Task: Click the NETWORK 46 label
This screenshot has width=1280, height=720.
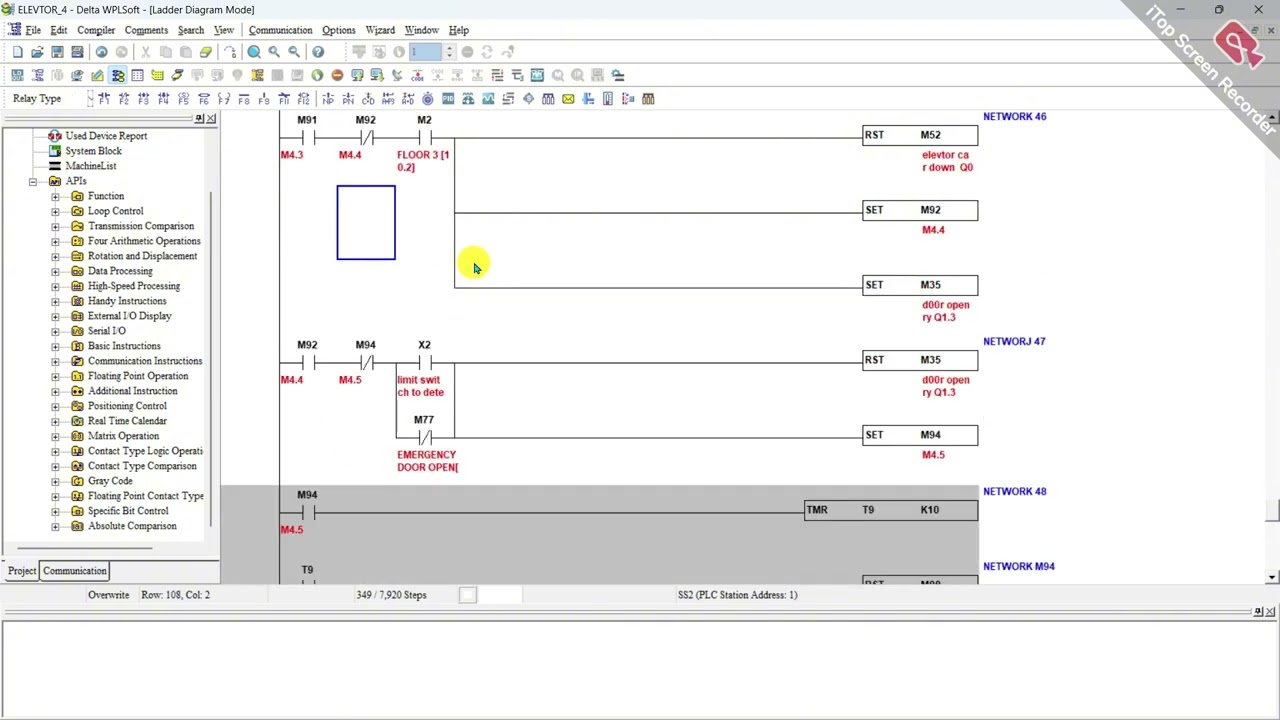Action: pyautogui.click(x=1014, y=117)
